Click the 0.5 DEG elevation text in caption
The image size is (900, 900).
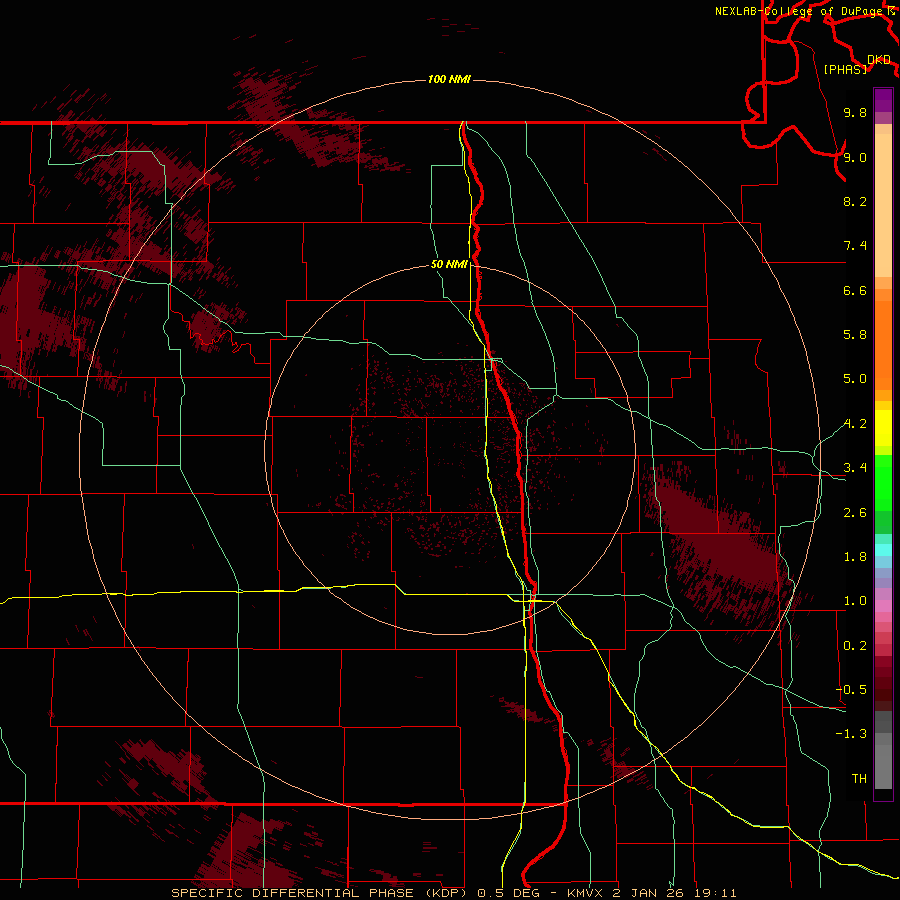pos(509,893)
